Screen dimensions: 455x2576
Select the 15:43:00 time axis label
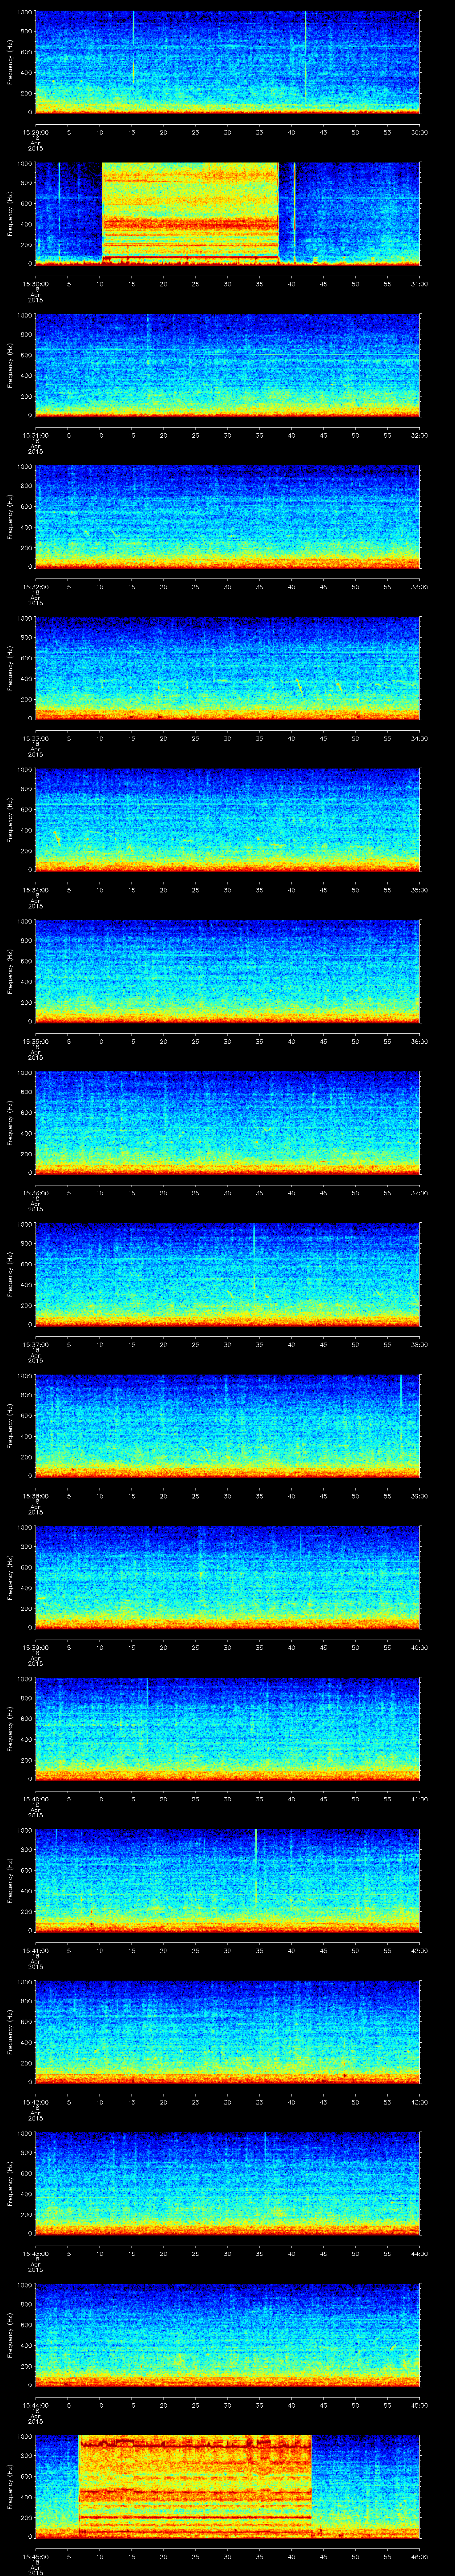point(35,2253)
